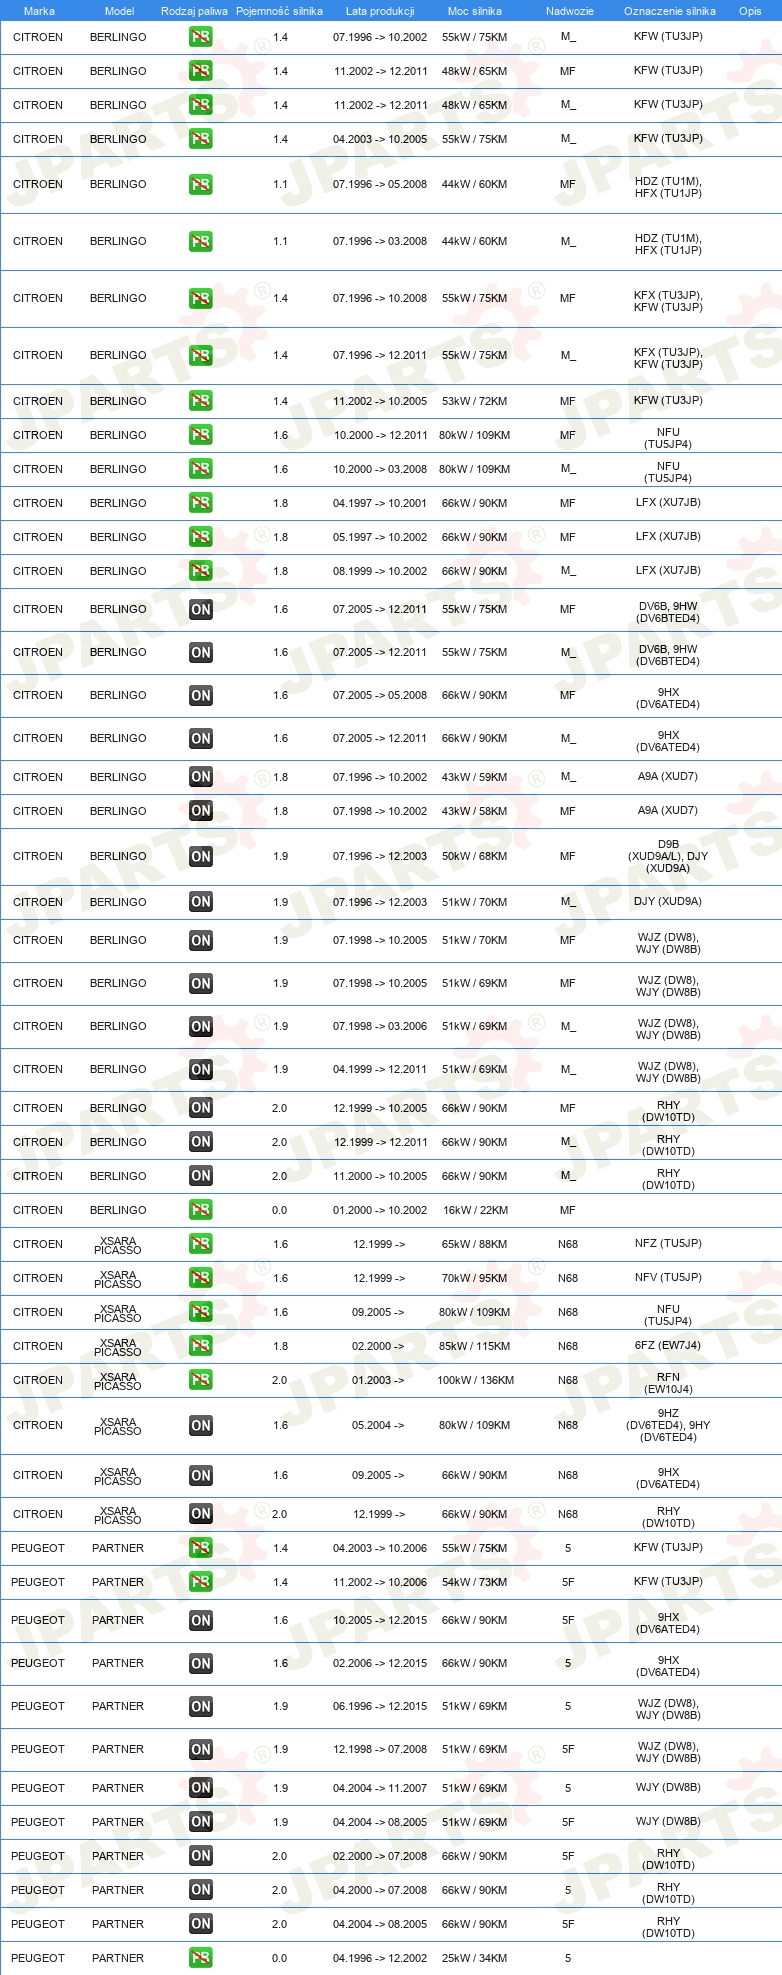
Task: Click ON icon in Partner 10.2005 -> 12.2015 row
Action: tap(201, 1620)
